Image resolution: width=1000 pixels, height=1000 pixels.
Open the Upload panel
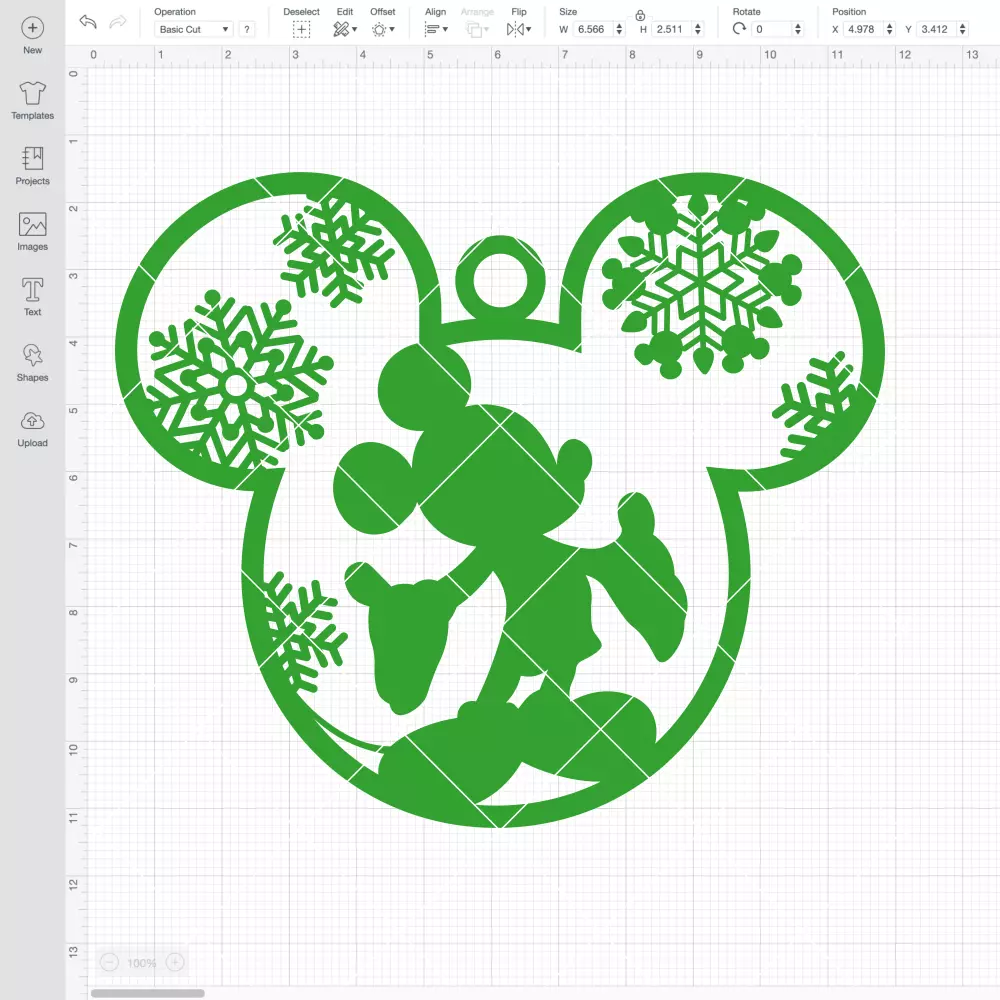click(x=33, y=429)
